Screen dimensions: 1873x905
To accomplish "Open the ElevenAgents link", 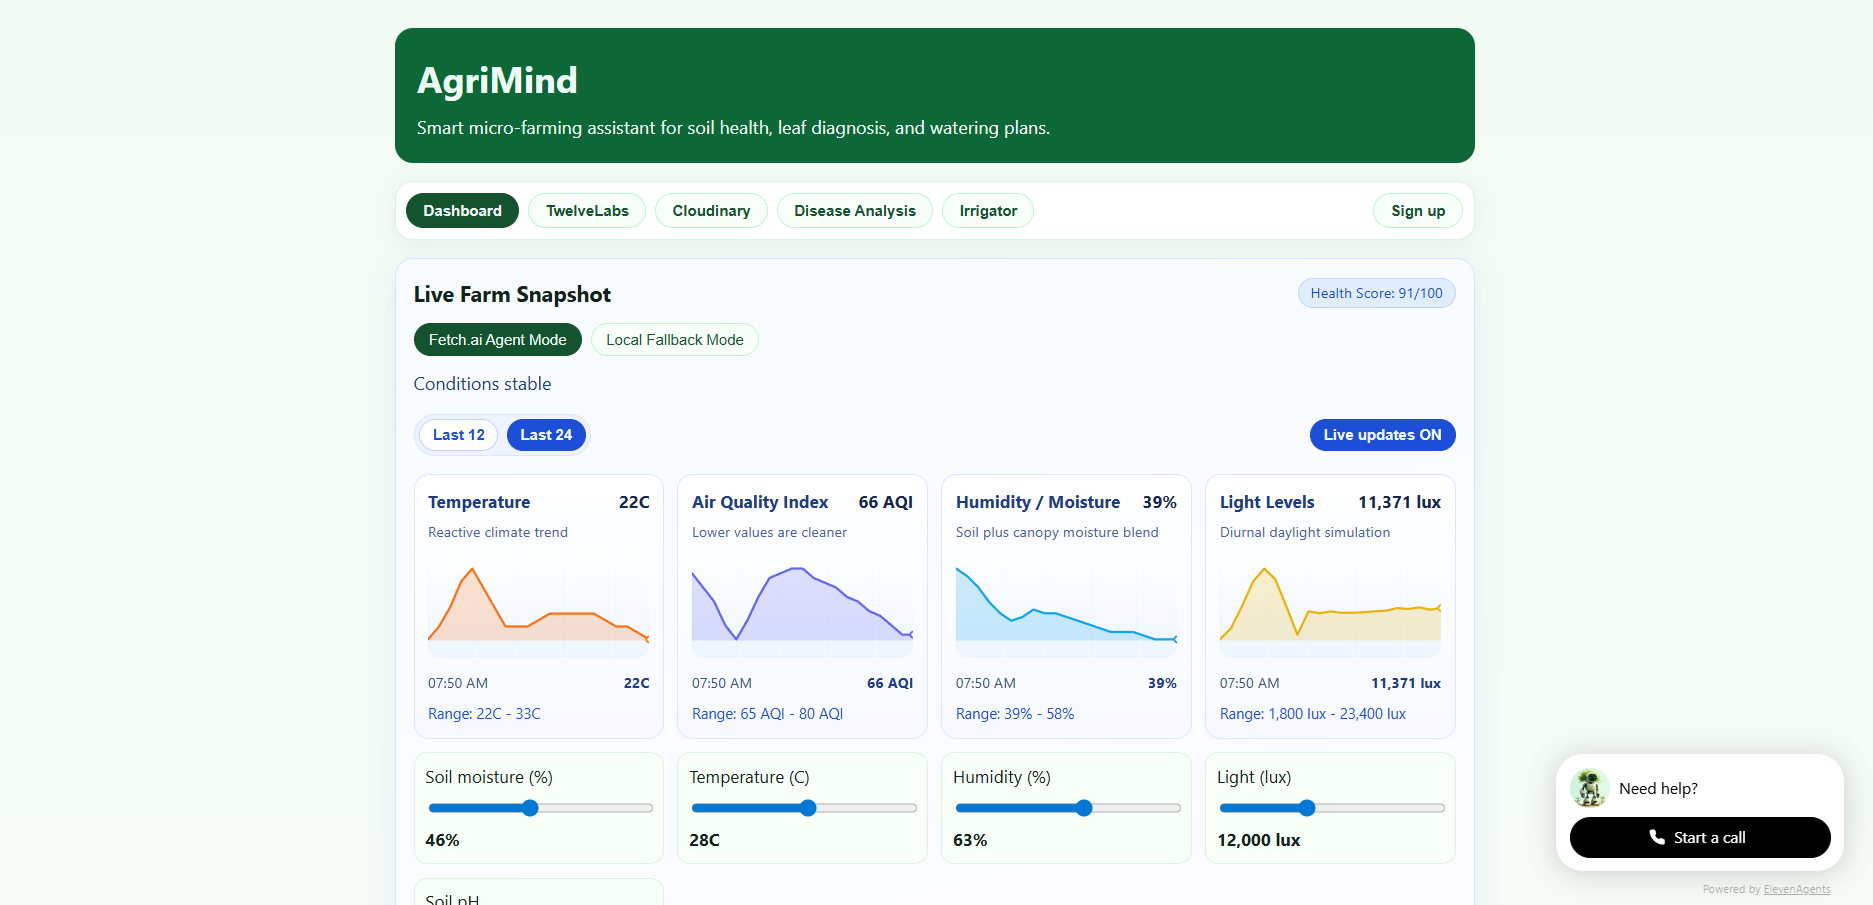I will pos(1797,889).
